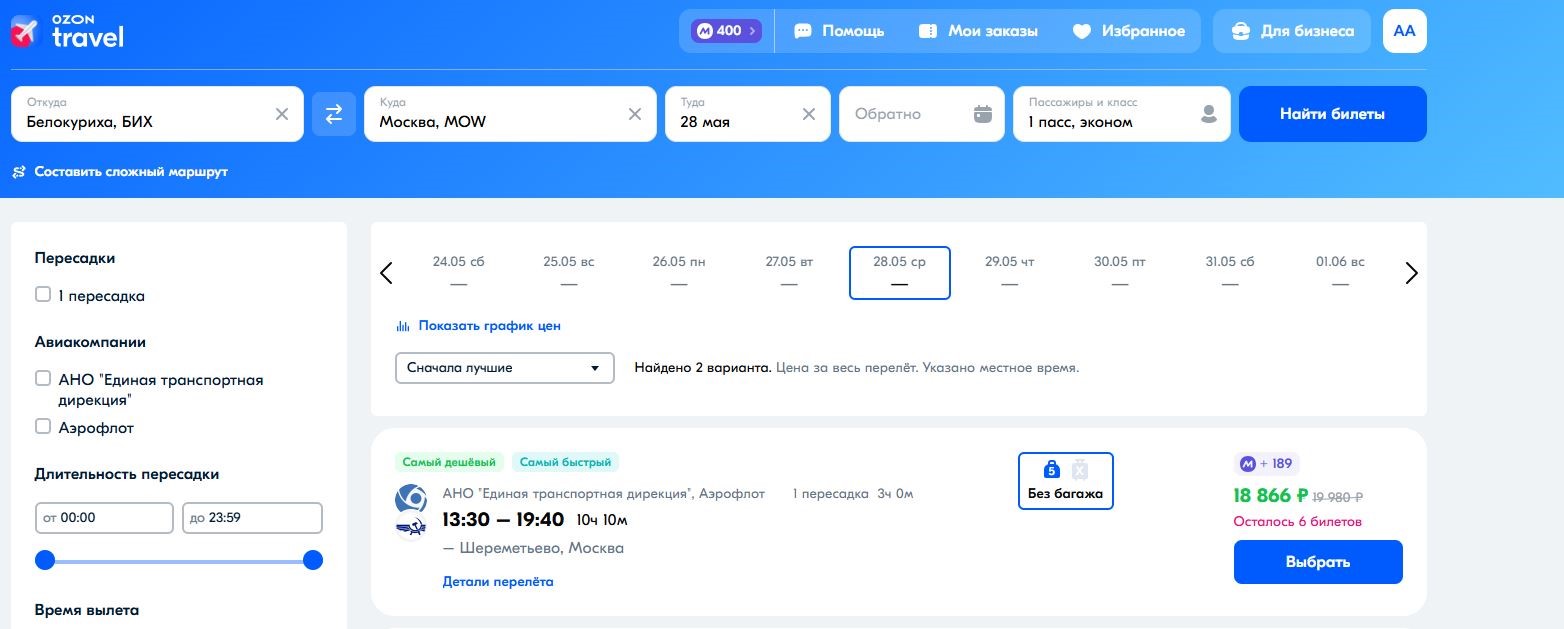The height and width of the screenshot is (629, 1564).
Task: Show earlier dates with left arrow
Action: [x=387, y=273]
